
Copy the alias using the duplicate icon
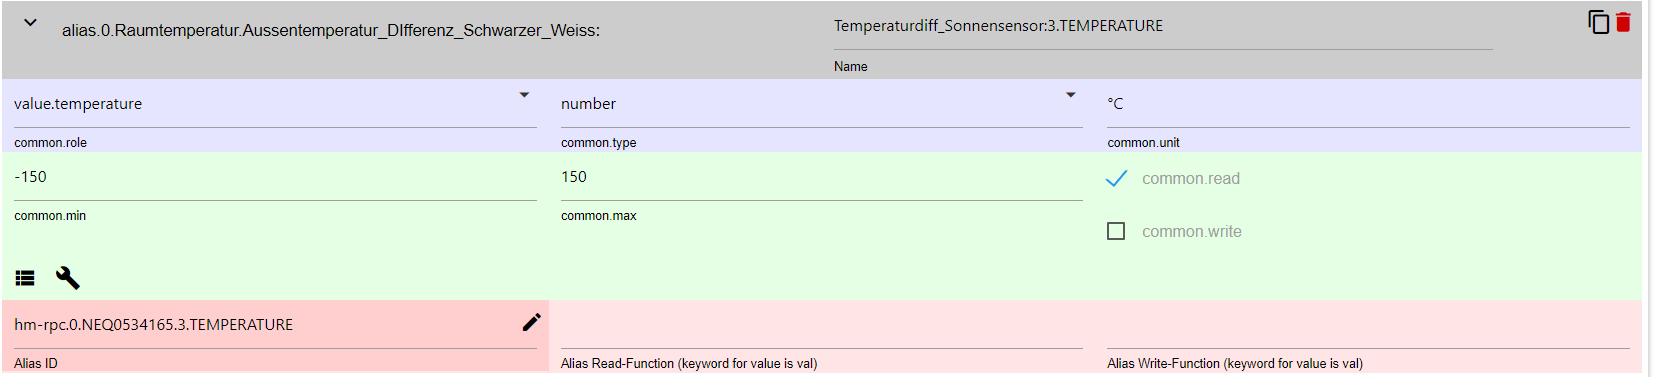(1598, 22)
